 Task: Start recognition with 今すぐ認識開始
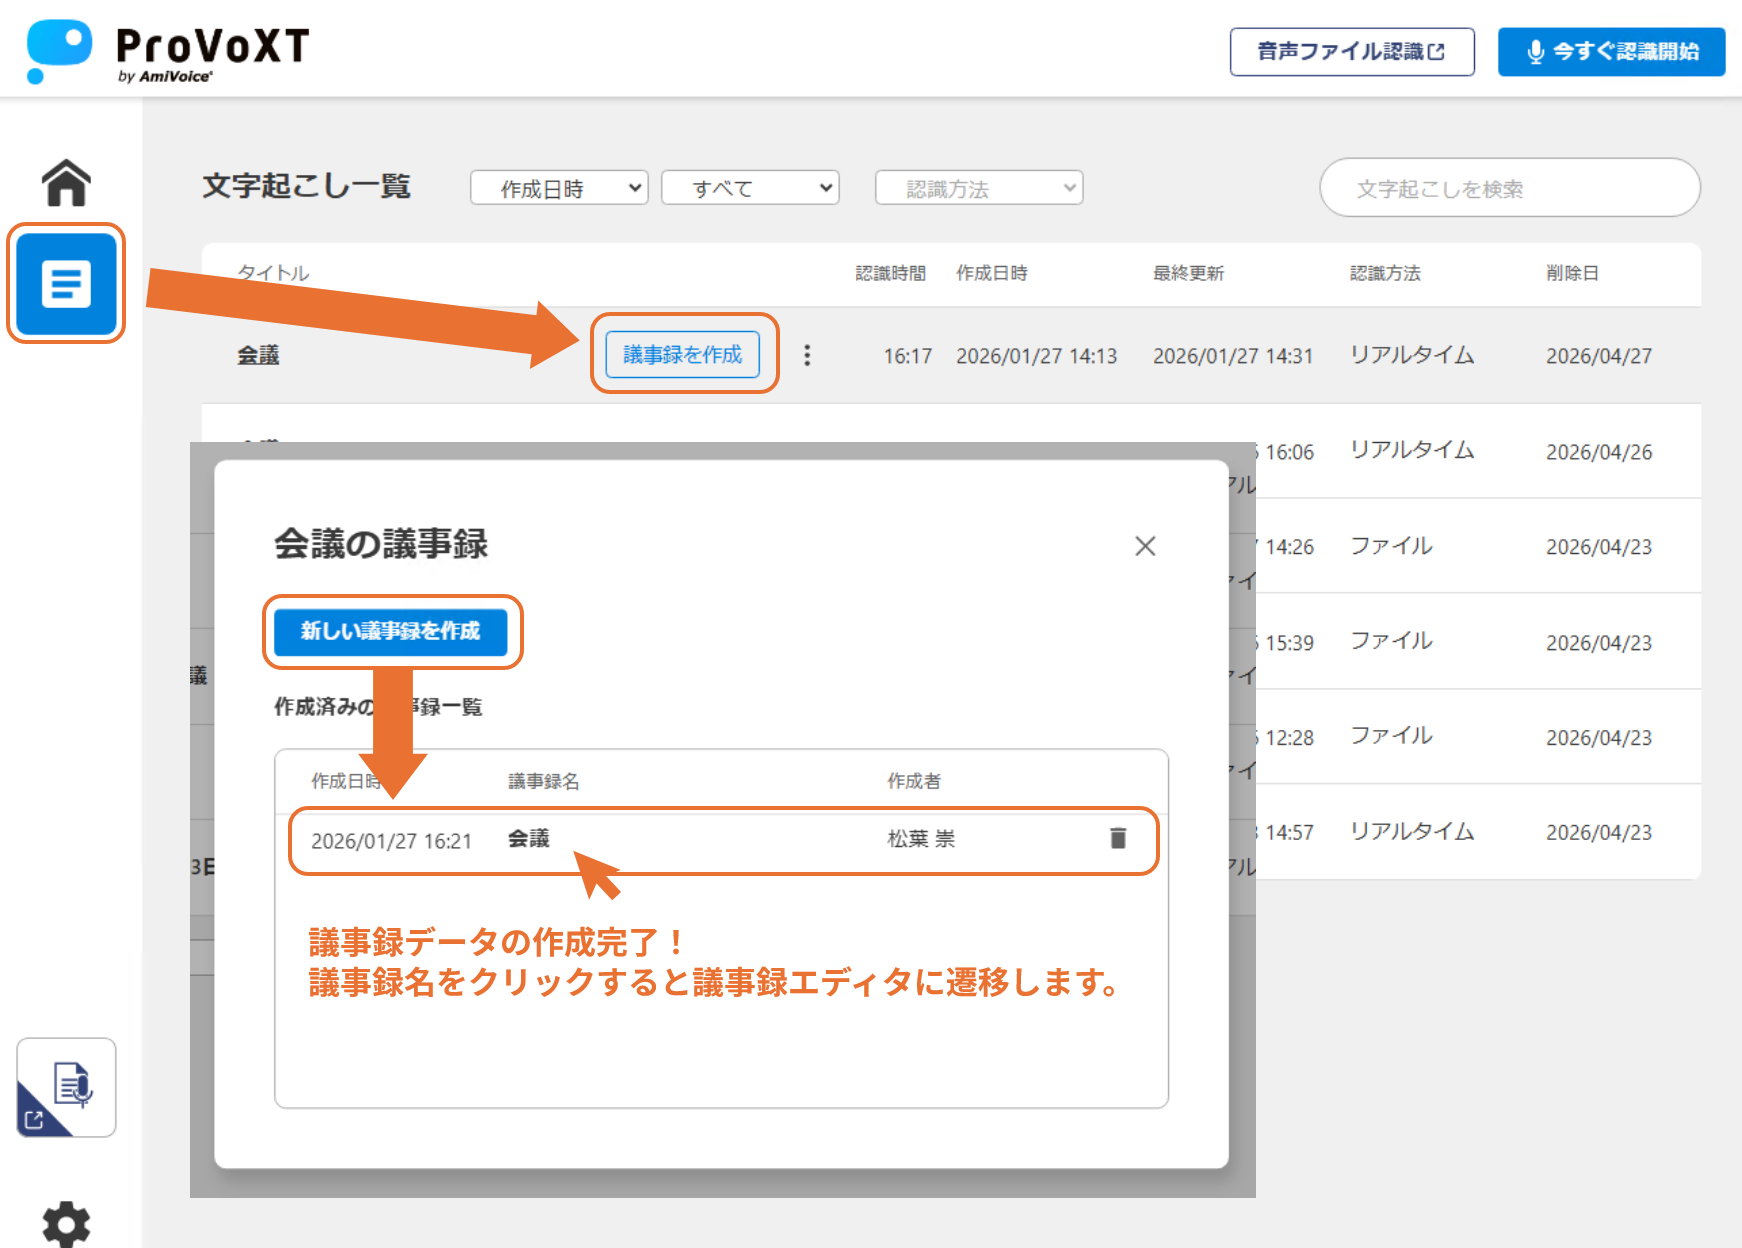1611,52
